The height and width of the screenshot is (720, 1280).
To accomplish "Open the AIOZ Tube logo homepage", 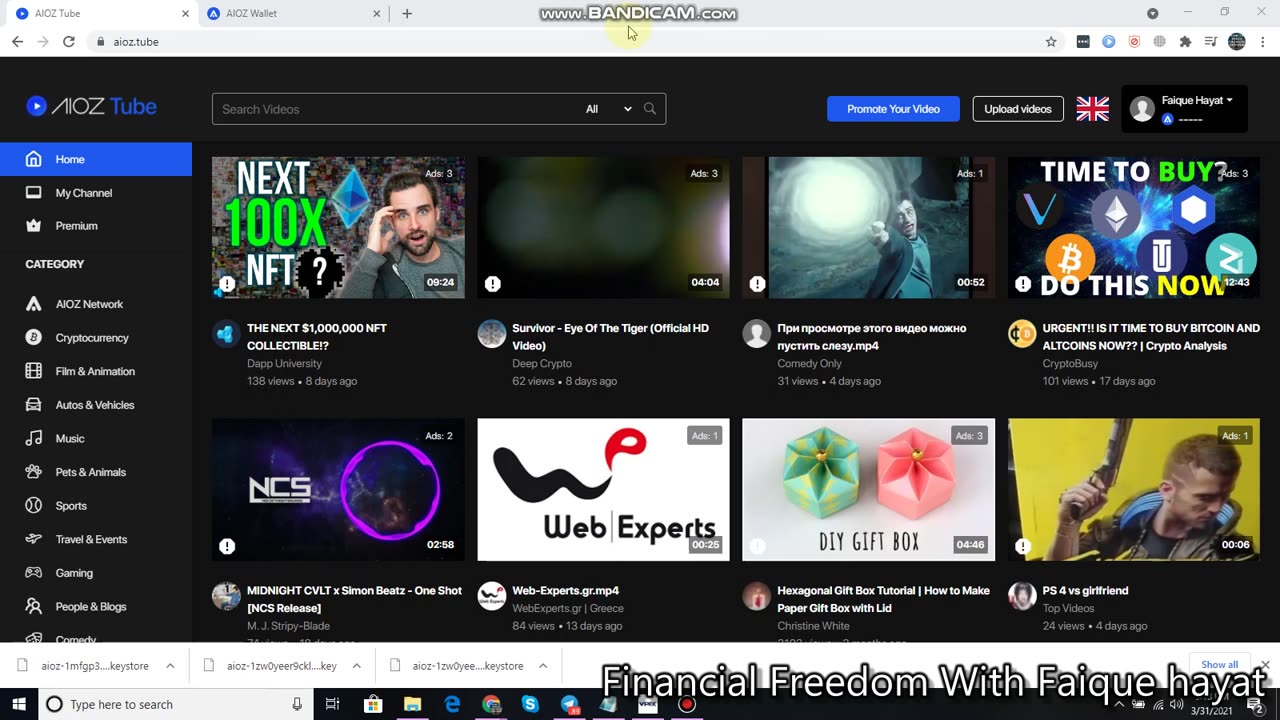I will pos(91,106).
